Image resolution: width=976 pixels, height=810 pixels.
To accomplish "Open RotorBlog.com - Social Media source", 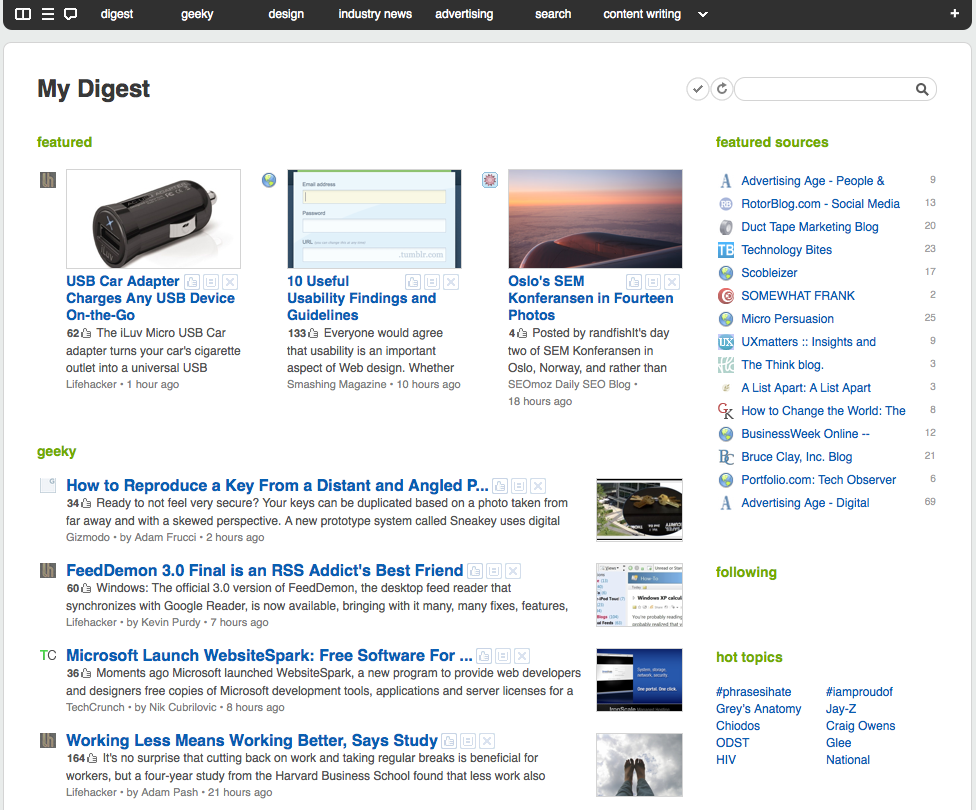I will tap(820, 204).
